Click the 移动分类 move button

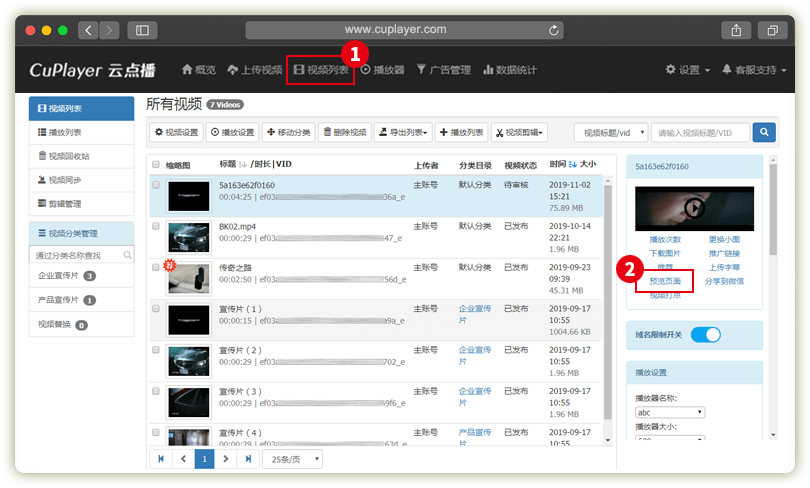pos(289,132)
